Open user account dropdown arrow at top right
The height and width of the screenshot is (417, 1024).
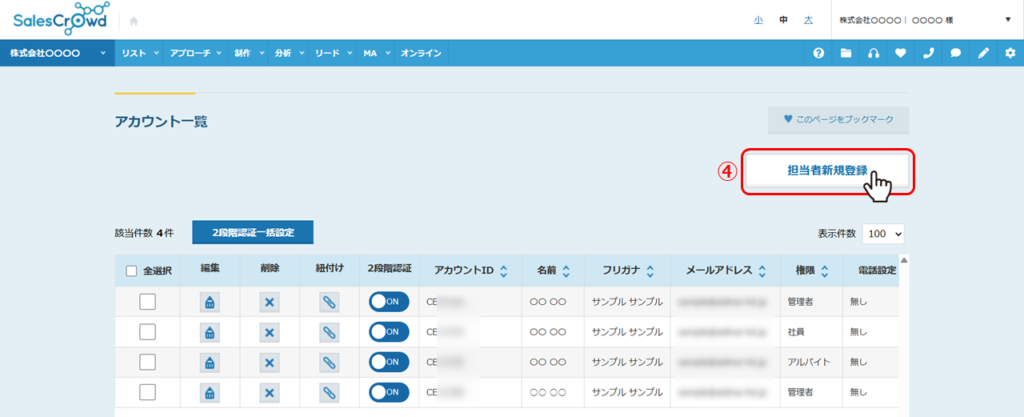(1007, 19)
